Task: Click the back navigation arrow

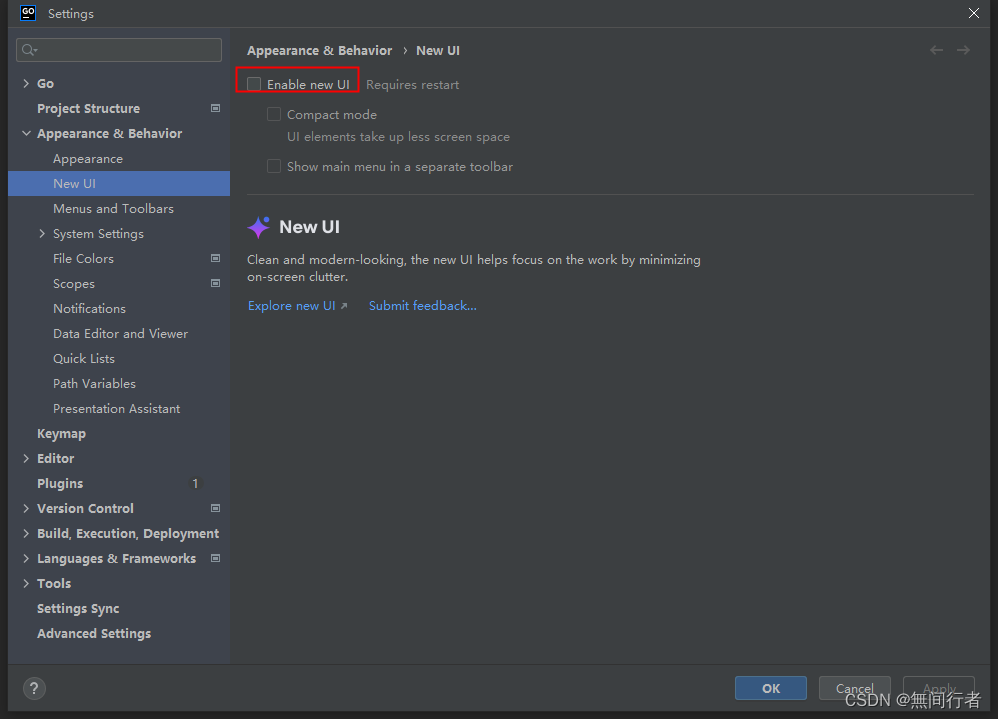Action: (x=936, y=50)
